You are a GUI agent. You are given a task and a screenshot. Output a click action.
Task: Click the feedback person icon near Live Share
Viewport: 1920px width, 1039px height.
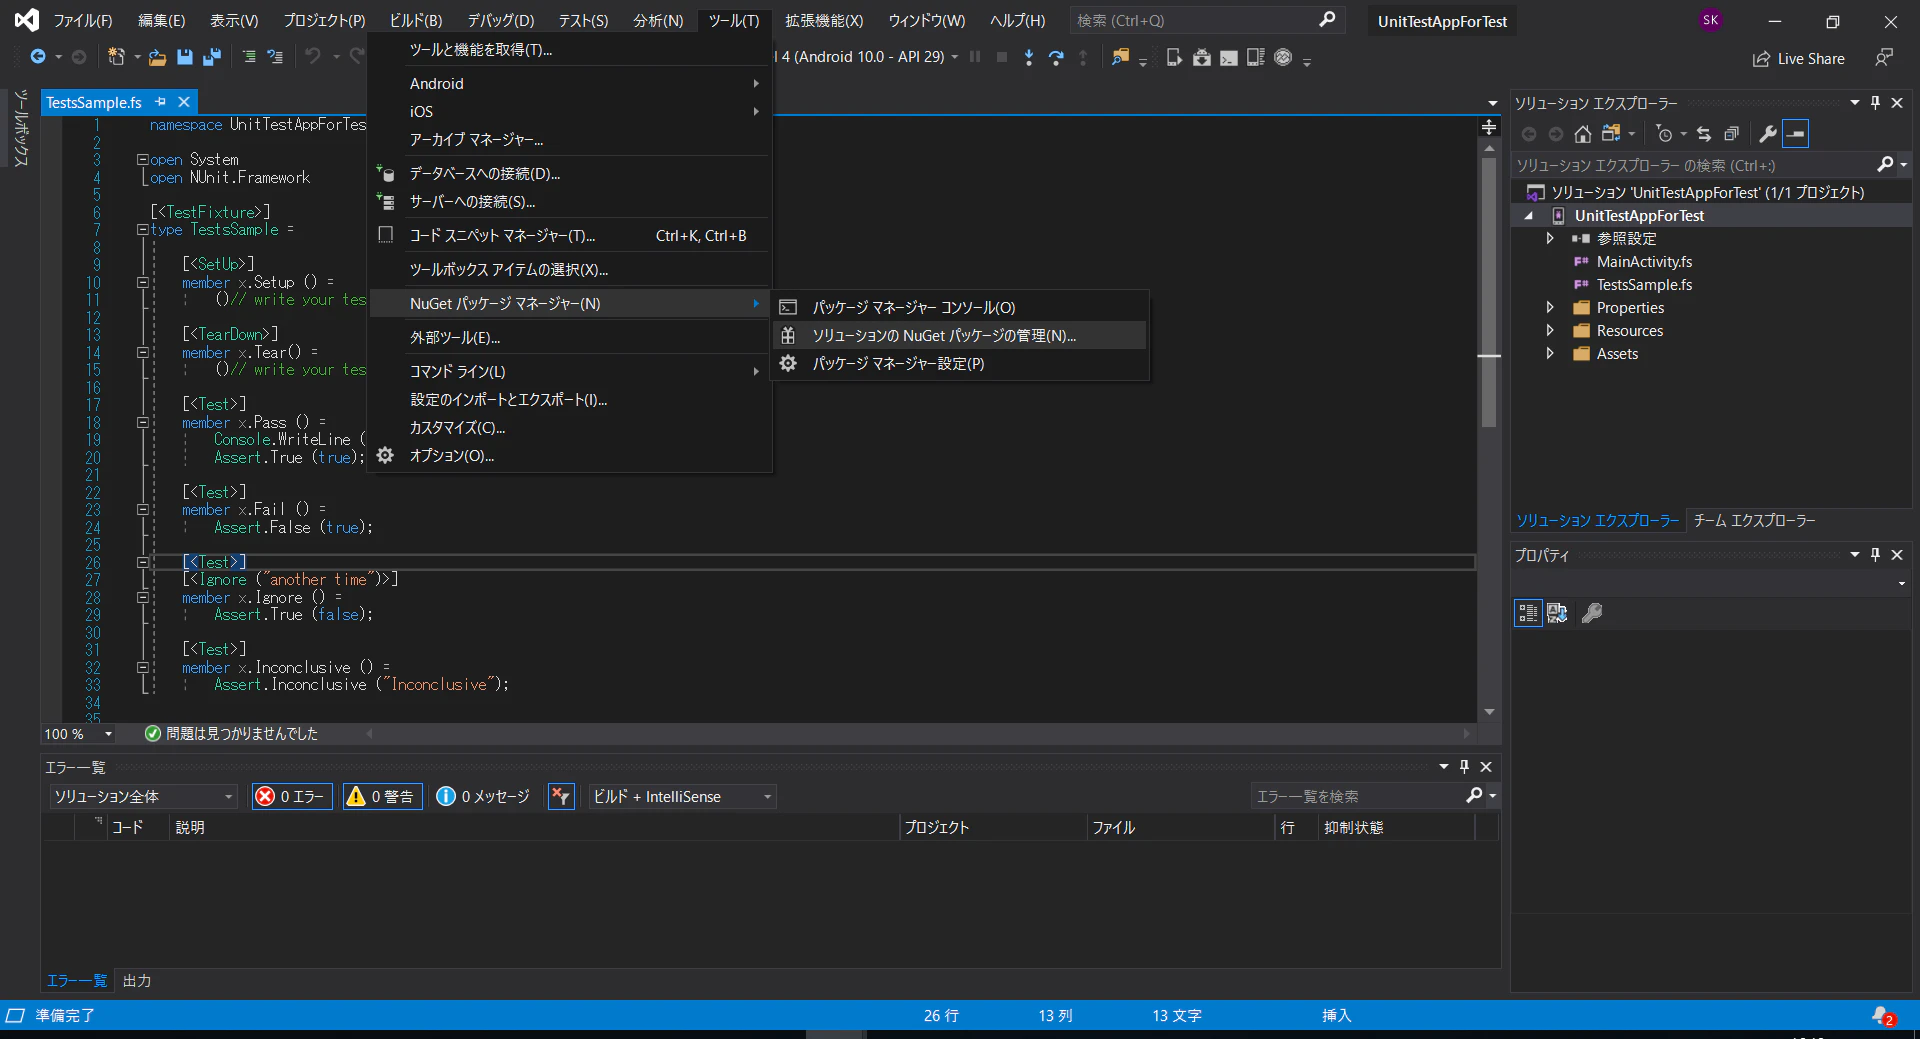coord(1884,58)
